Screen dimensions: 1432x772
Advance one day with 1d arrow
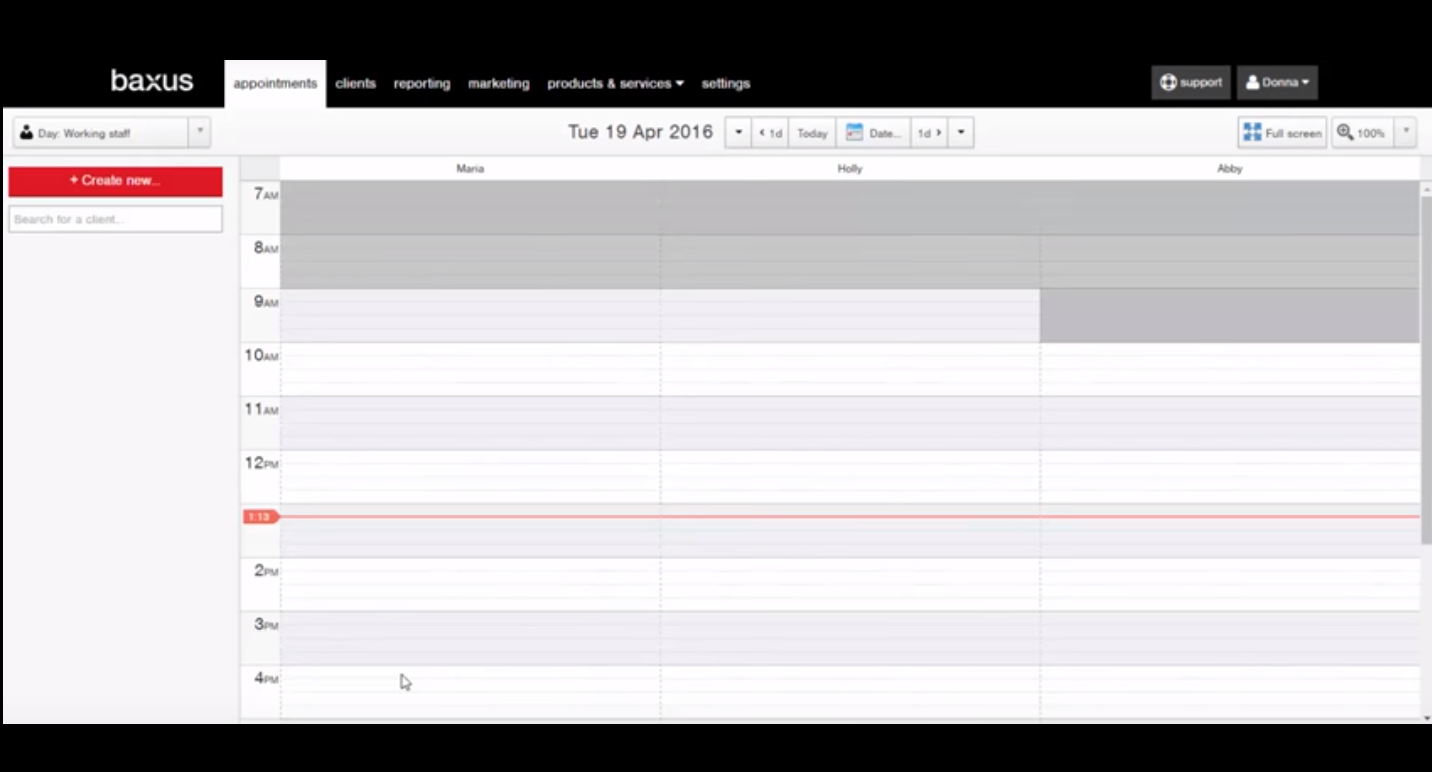point(930,133)
